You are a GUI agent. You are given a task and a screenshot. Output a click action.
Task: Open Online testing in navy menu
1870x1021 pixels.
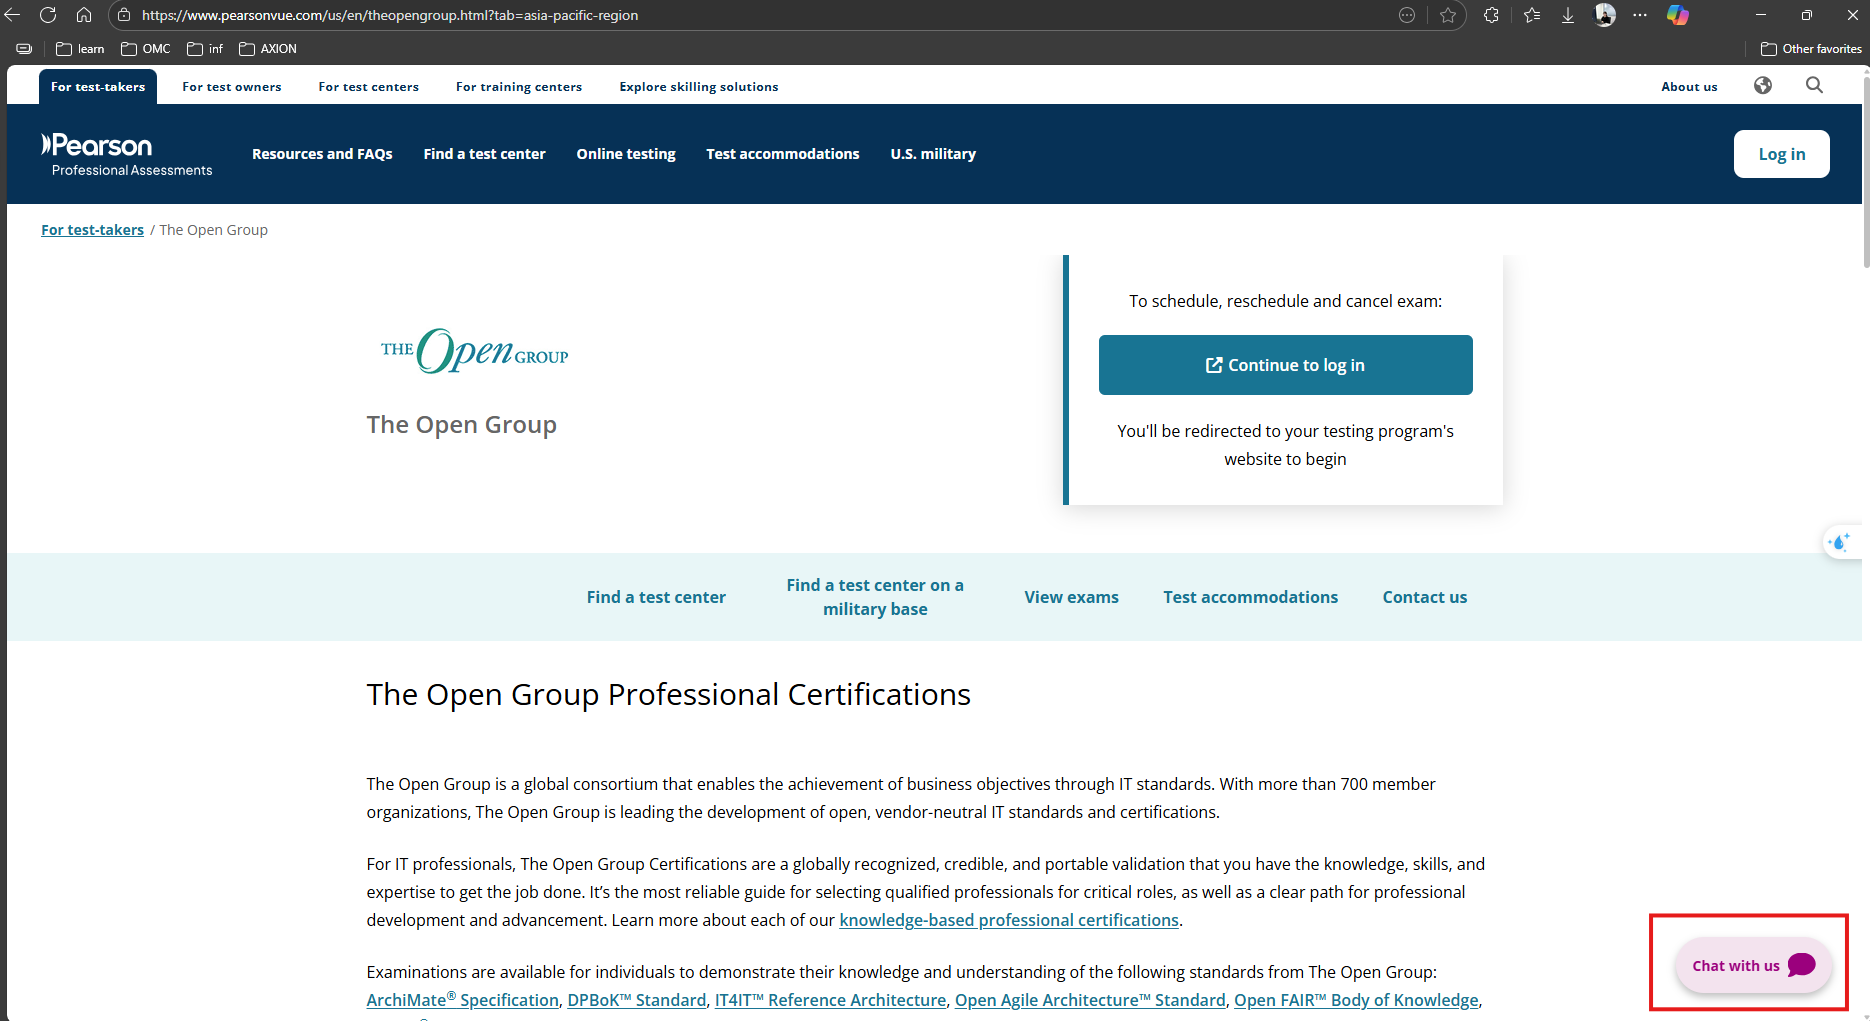point(626,154)
